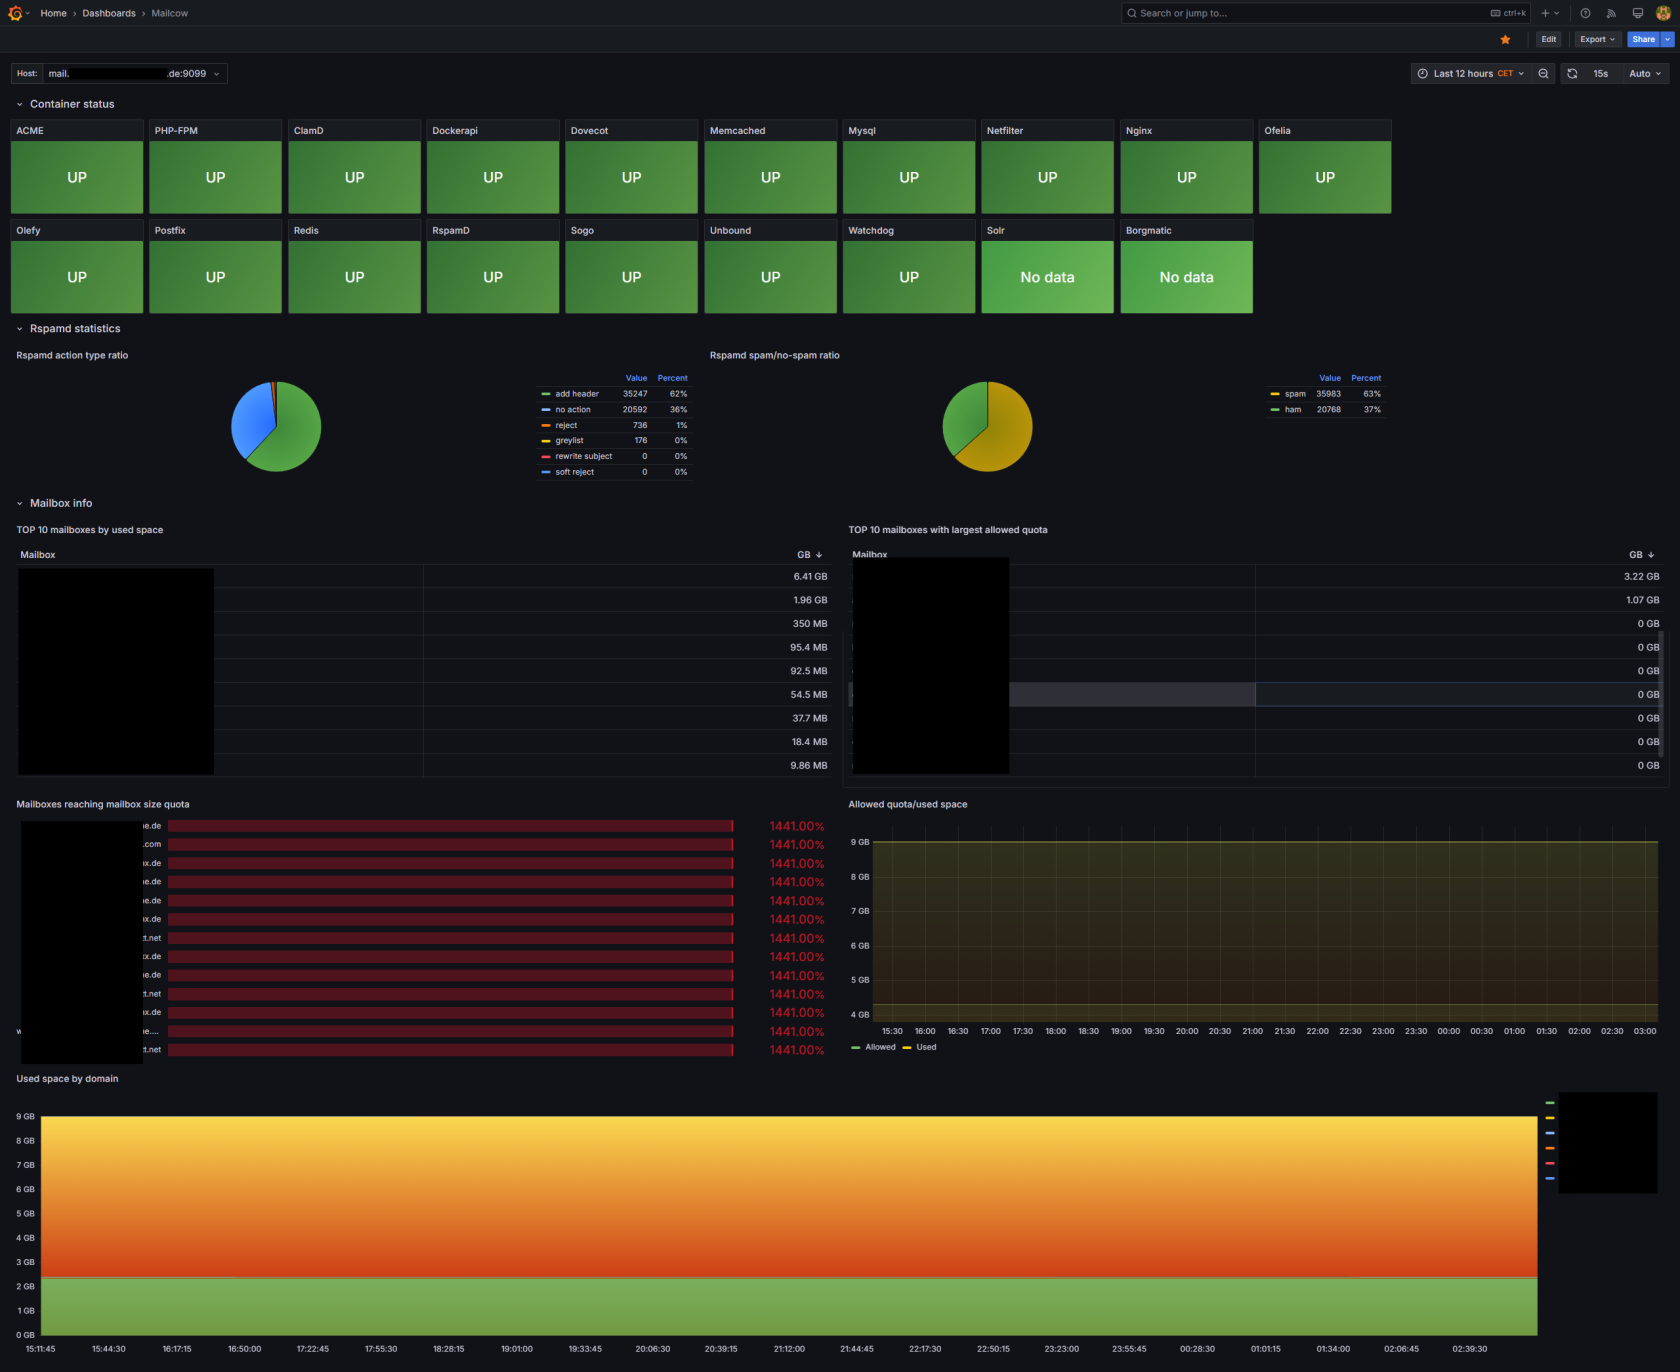
Task: Open the user profile avatar
Action: click(x=1663, y=13)
